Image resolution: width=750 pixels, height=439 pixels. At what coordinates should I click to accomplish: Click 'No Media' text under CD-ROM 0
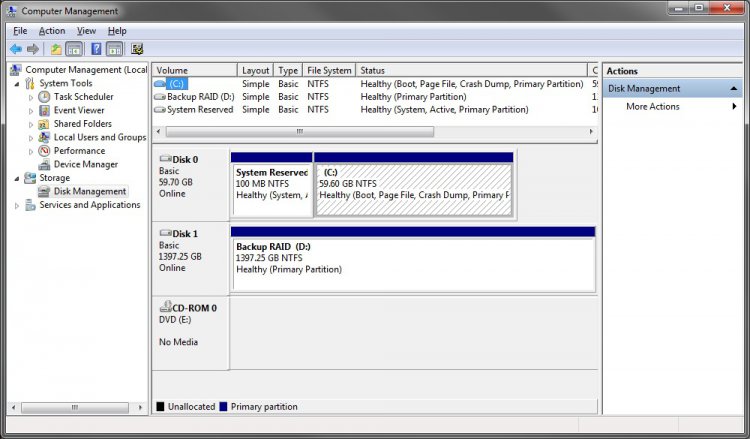(x=178, y=342)
